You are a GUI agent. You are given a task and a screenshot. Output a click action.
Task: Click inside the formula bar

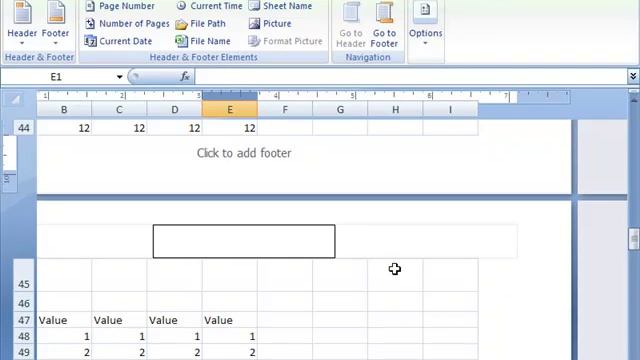tap(410, 77)
